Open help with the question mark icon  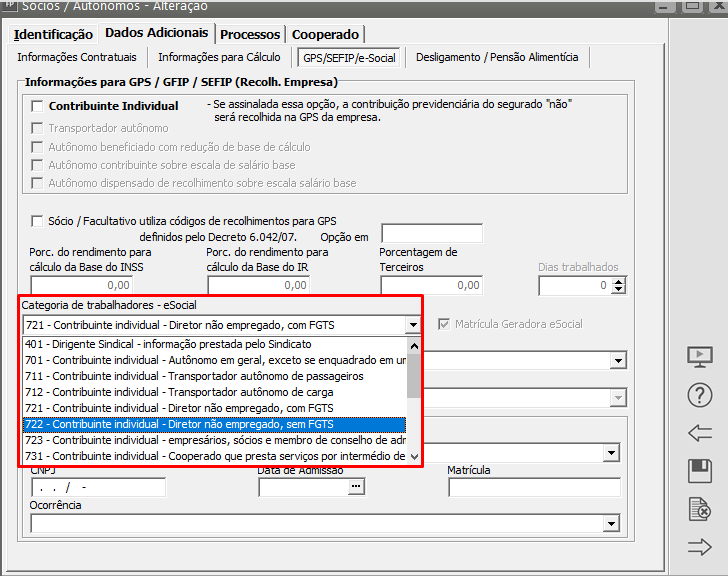[x=700, y=395]
